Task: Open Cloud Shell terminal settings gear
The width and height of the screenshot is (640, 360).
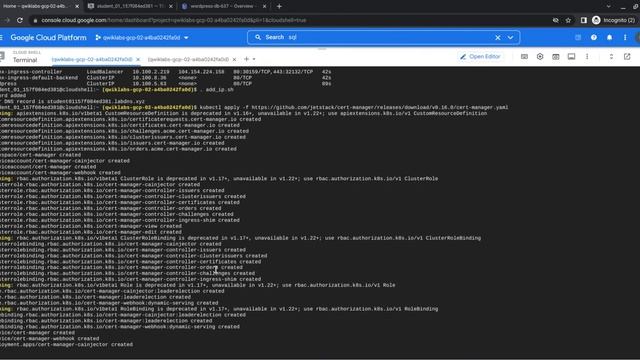Action: tap(540, 57)
